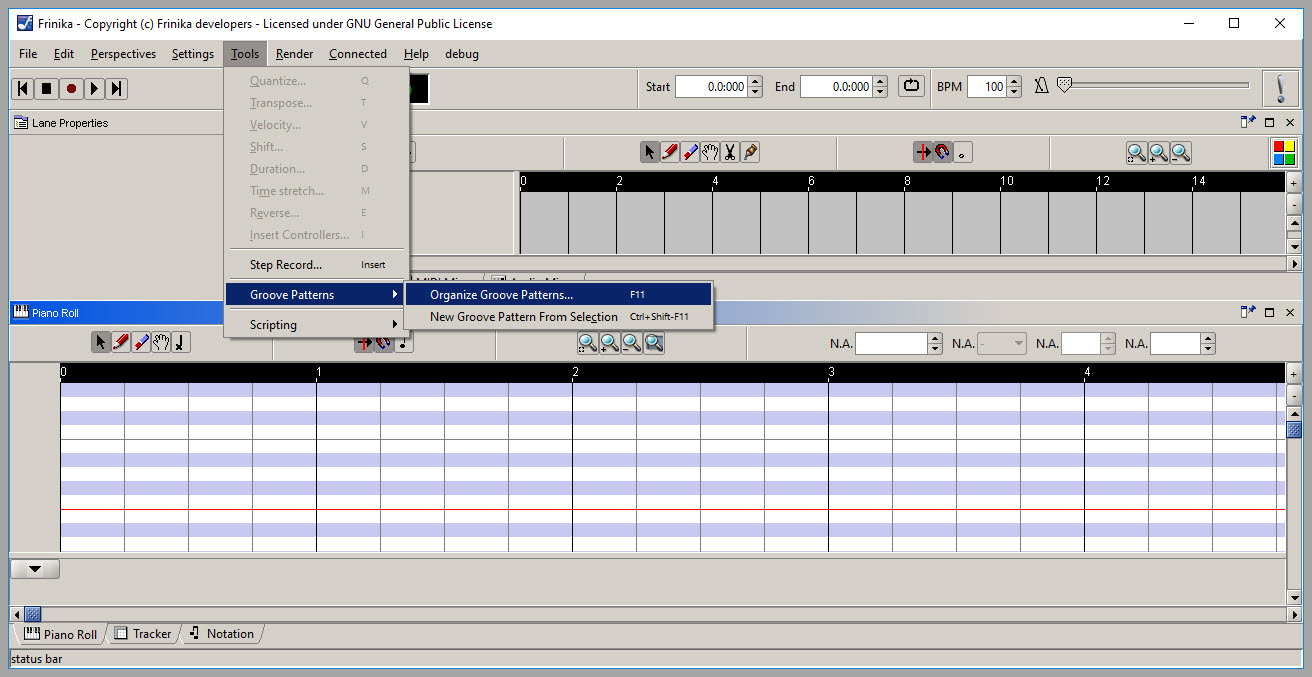1312x677 pixels.
Task: Click first N.A. field in Piano Roll
Action: [x=891, y=343]
